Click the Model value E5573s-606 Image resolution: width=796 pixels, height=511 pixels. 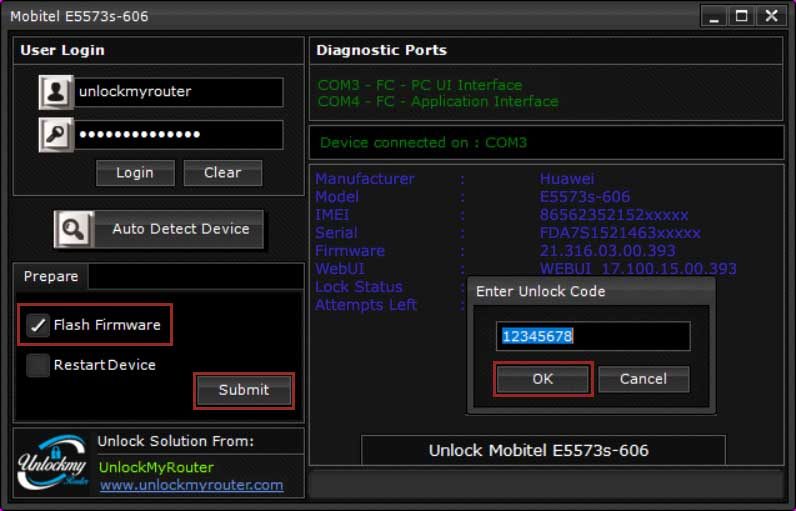pyautogui.click(x=584, y=196)
